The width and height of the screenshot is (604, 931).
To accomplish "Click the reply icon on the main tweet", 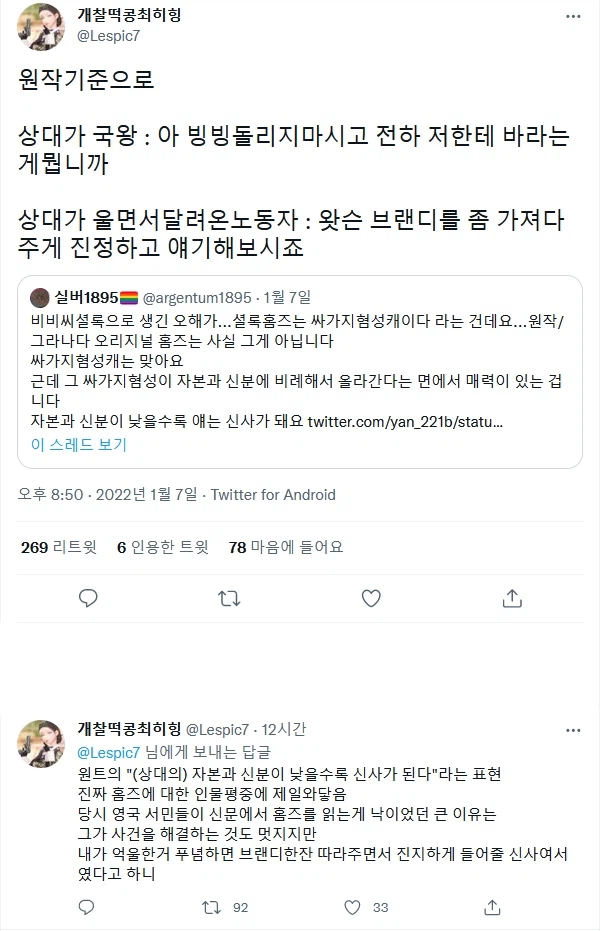I will tap(89, 597).
